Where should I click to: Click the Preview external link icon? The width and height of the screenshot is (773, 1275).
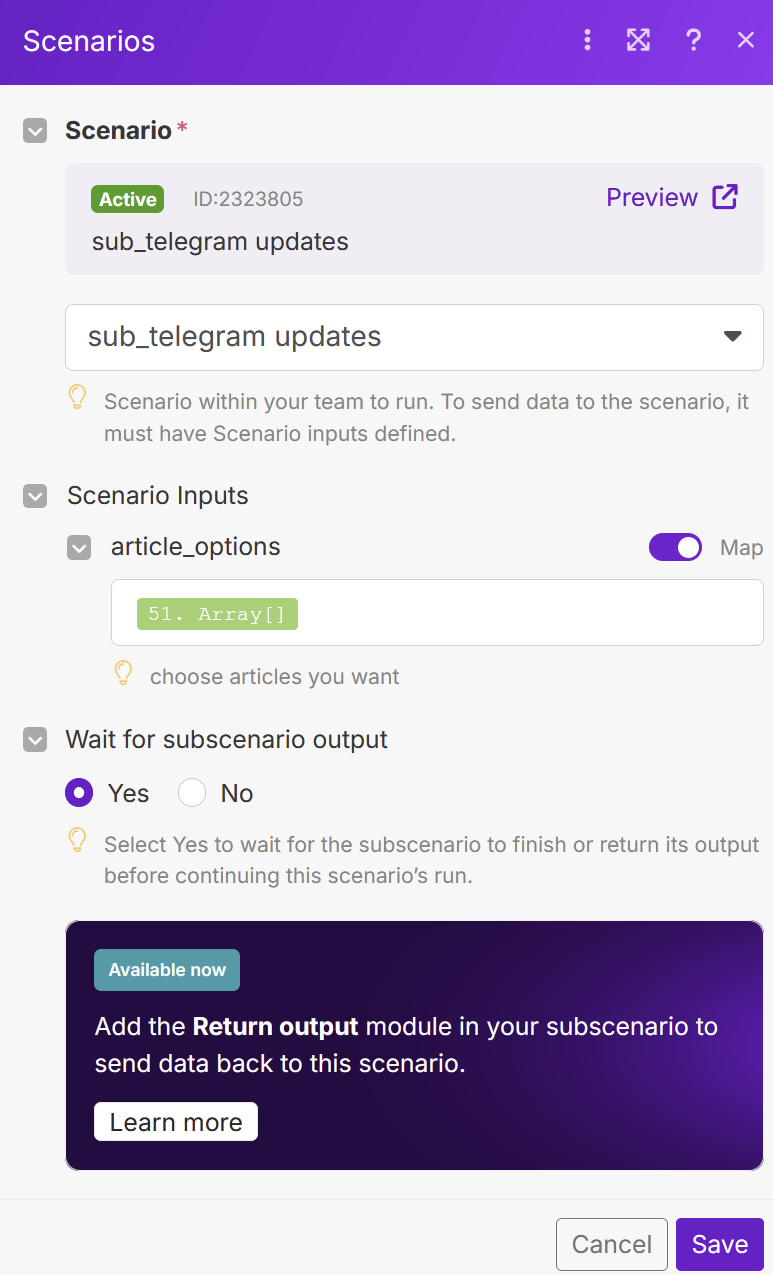725,197
